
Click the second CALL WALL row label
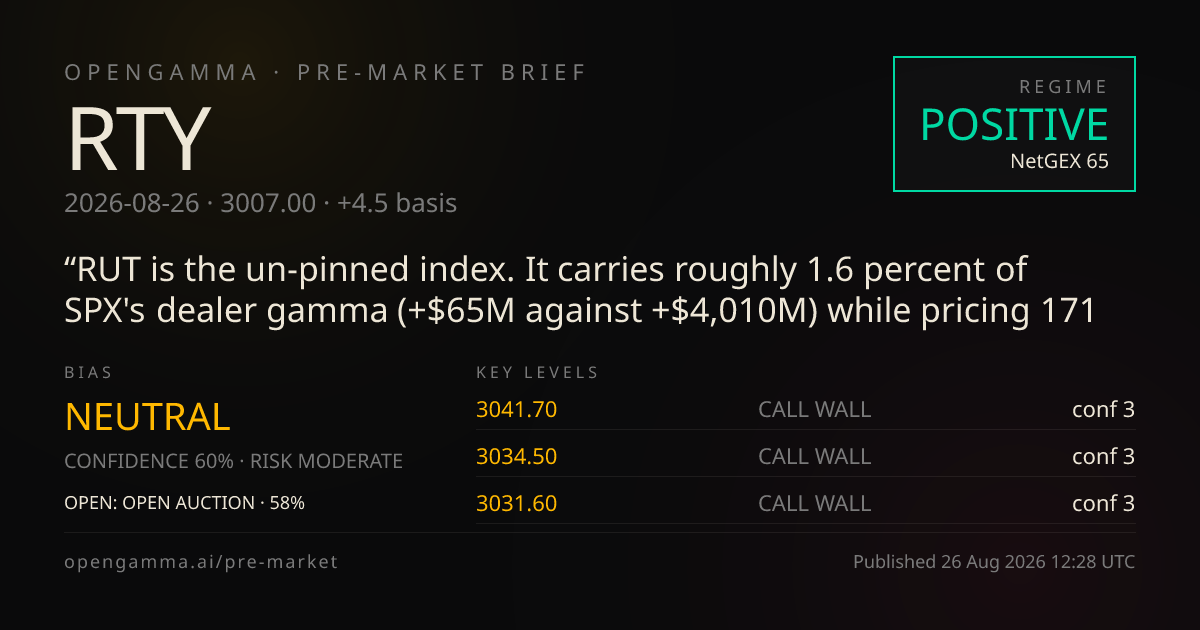coord(814,456)
